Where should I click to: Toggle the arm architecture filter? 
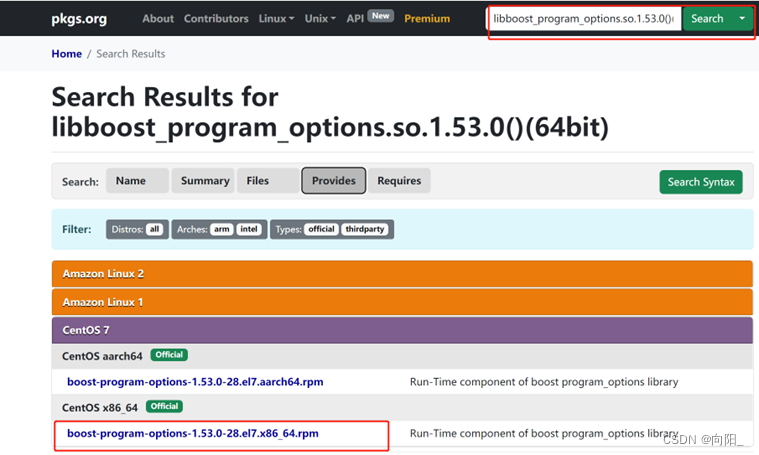pos(222,229)
